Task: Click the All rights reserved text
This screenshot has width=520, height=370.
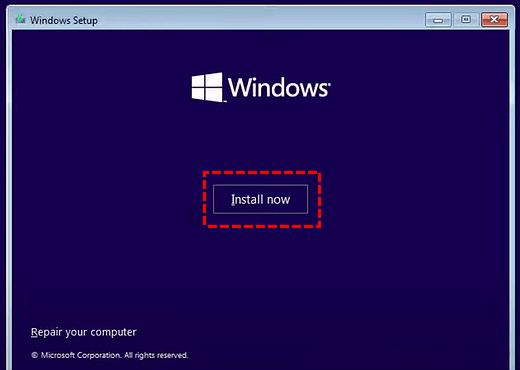Action: click(156, 355)
